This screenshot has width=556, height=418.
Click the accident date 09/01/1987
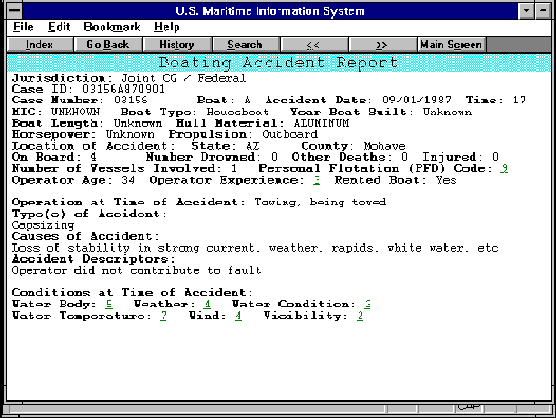click(417, 100)
